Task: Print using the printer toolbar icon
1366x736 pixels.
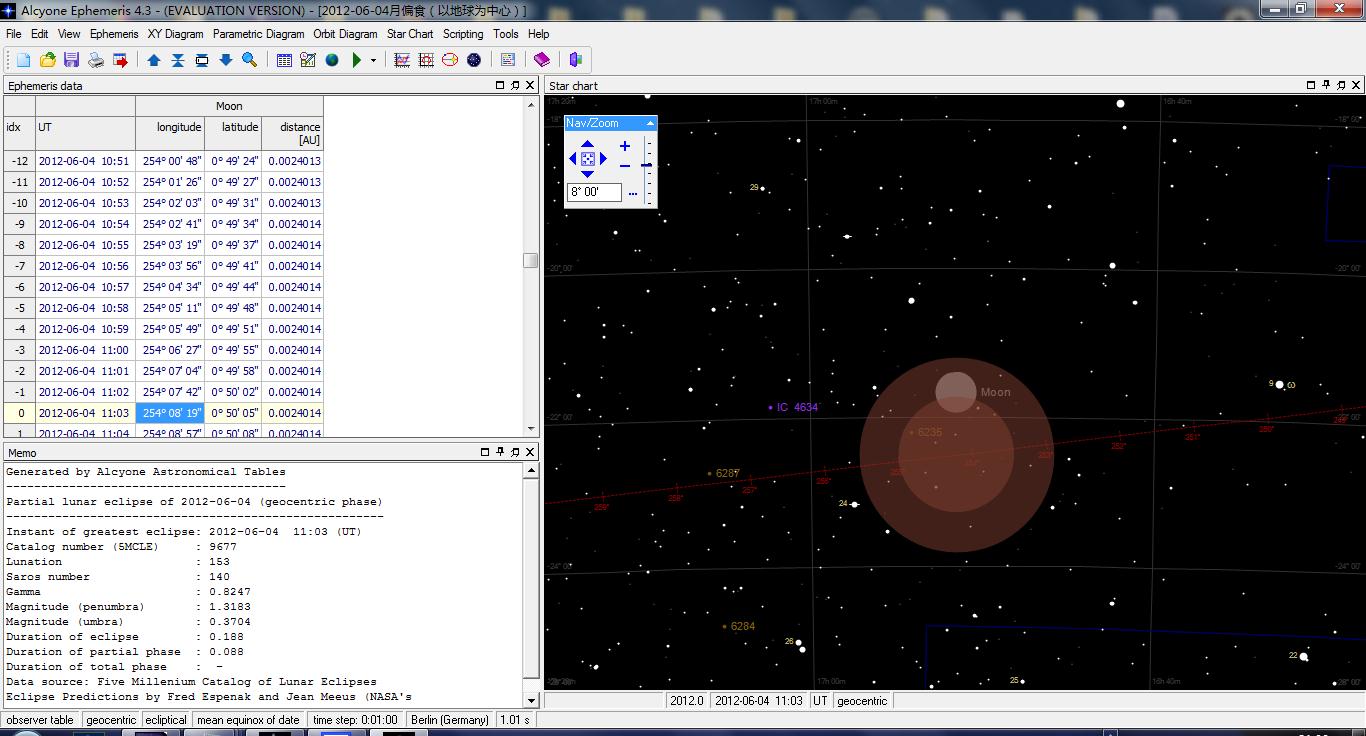Action: pyautogui.click(x=96, y=60)
